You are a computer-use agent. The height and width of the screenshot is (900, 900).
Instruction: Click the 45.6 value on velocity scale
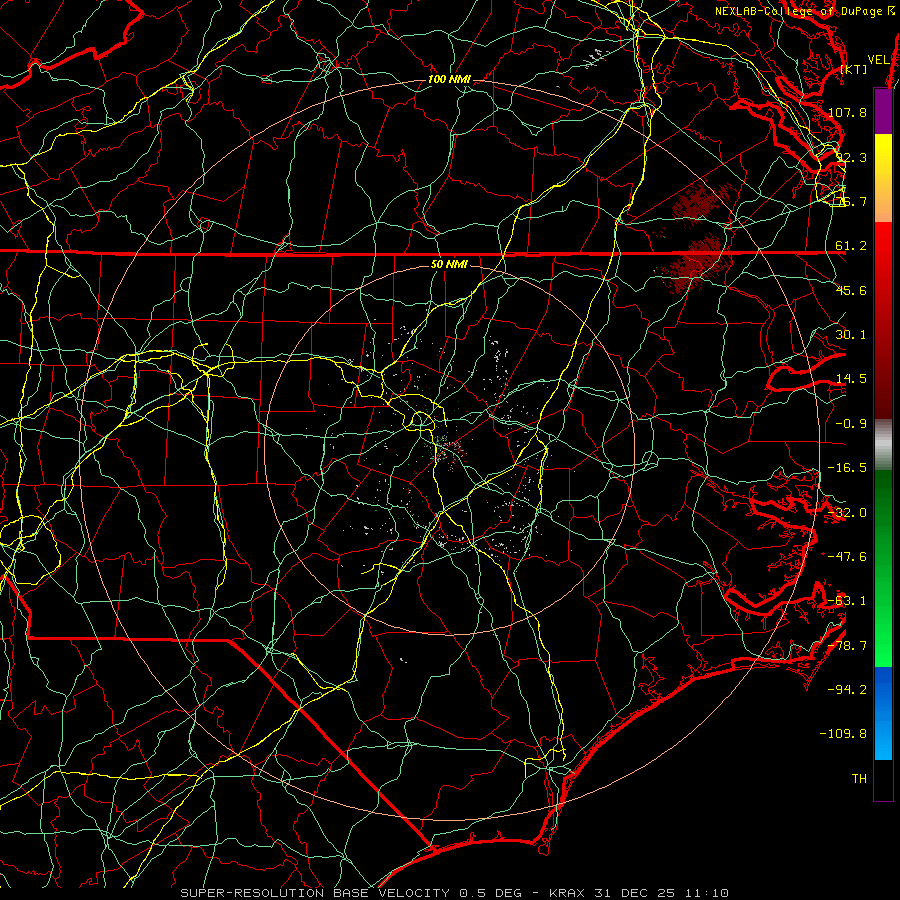[x=851, y=290]
